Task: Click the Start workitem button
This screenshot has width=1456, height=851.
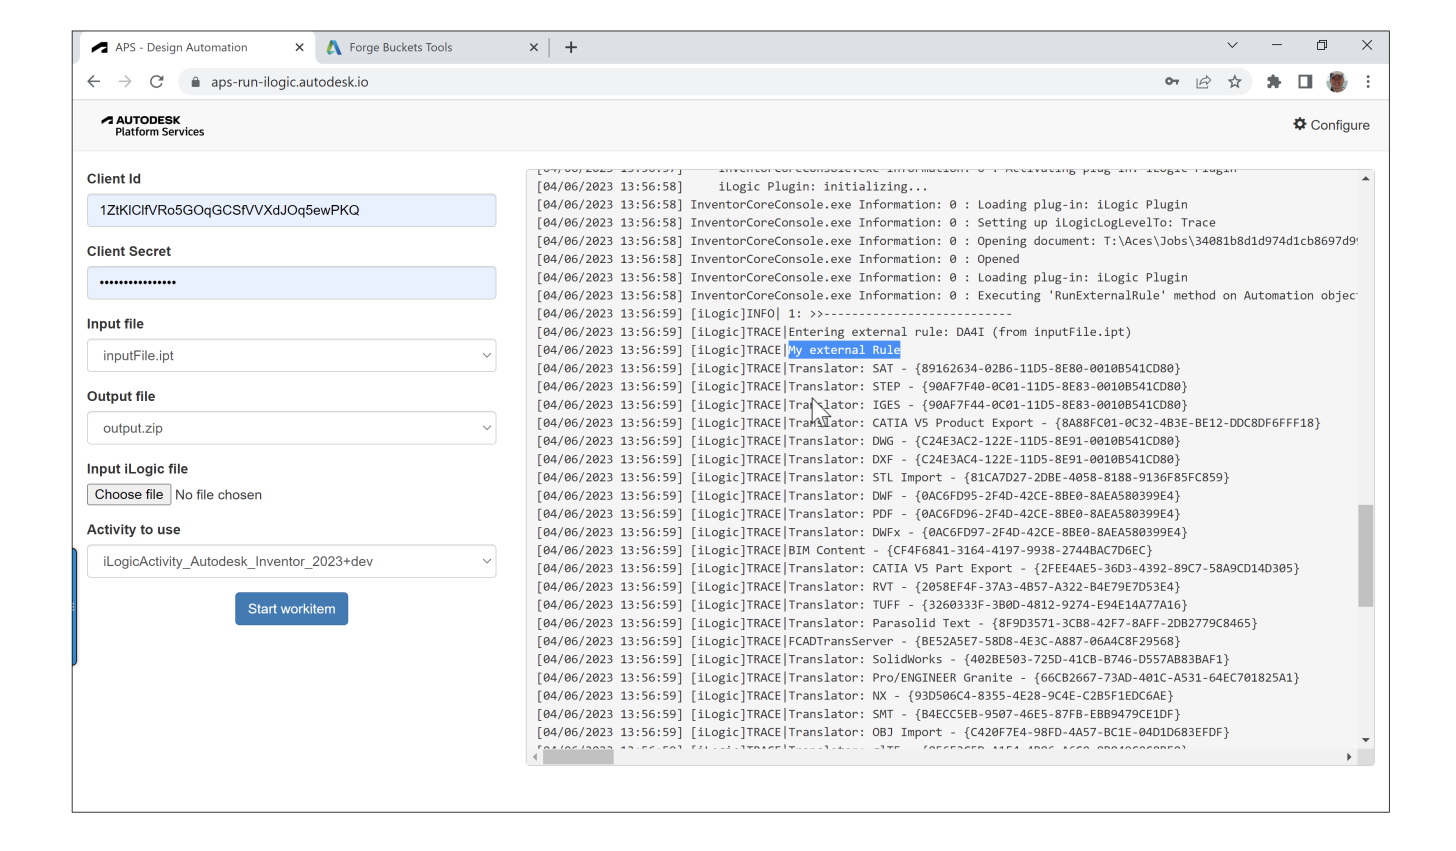Action: point(291,609)
